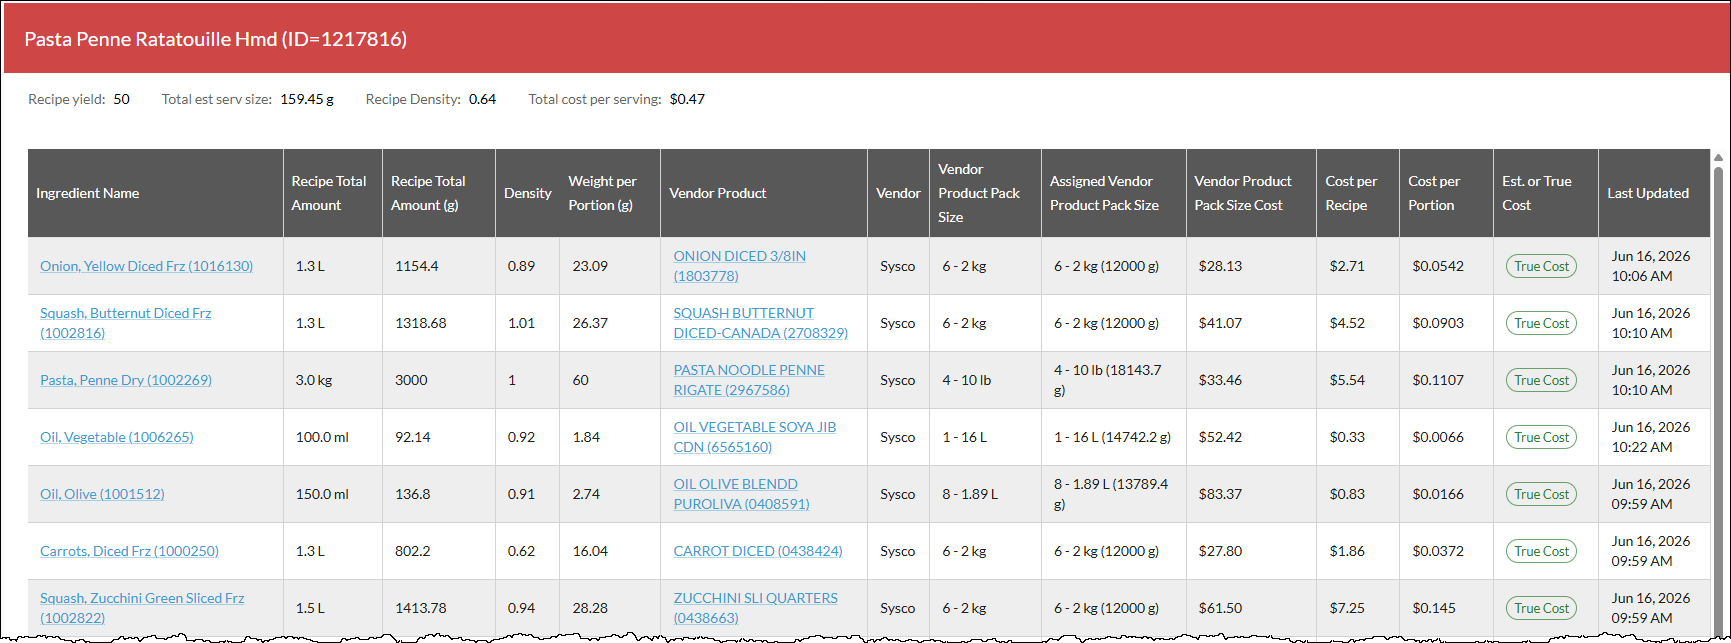
Task: Click the Last Updated column header
Action: [x=1648, y=193]
